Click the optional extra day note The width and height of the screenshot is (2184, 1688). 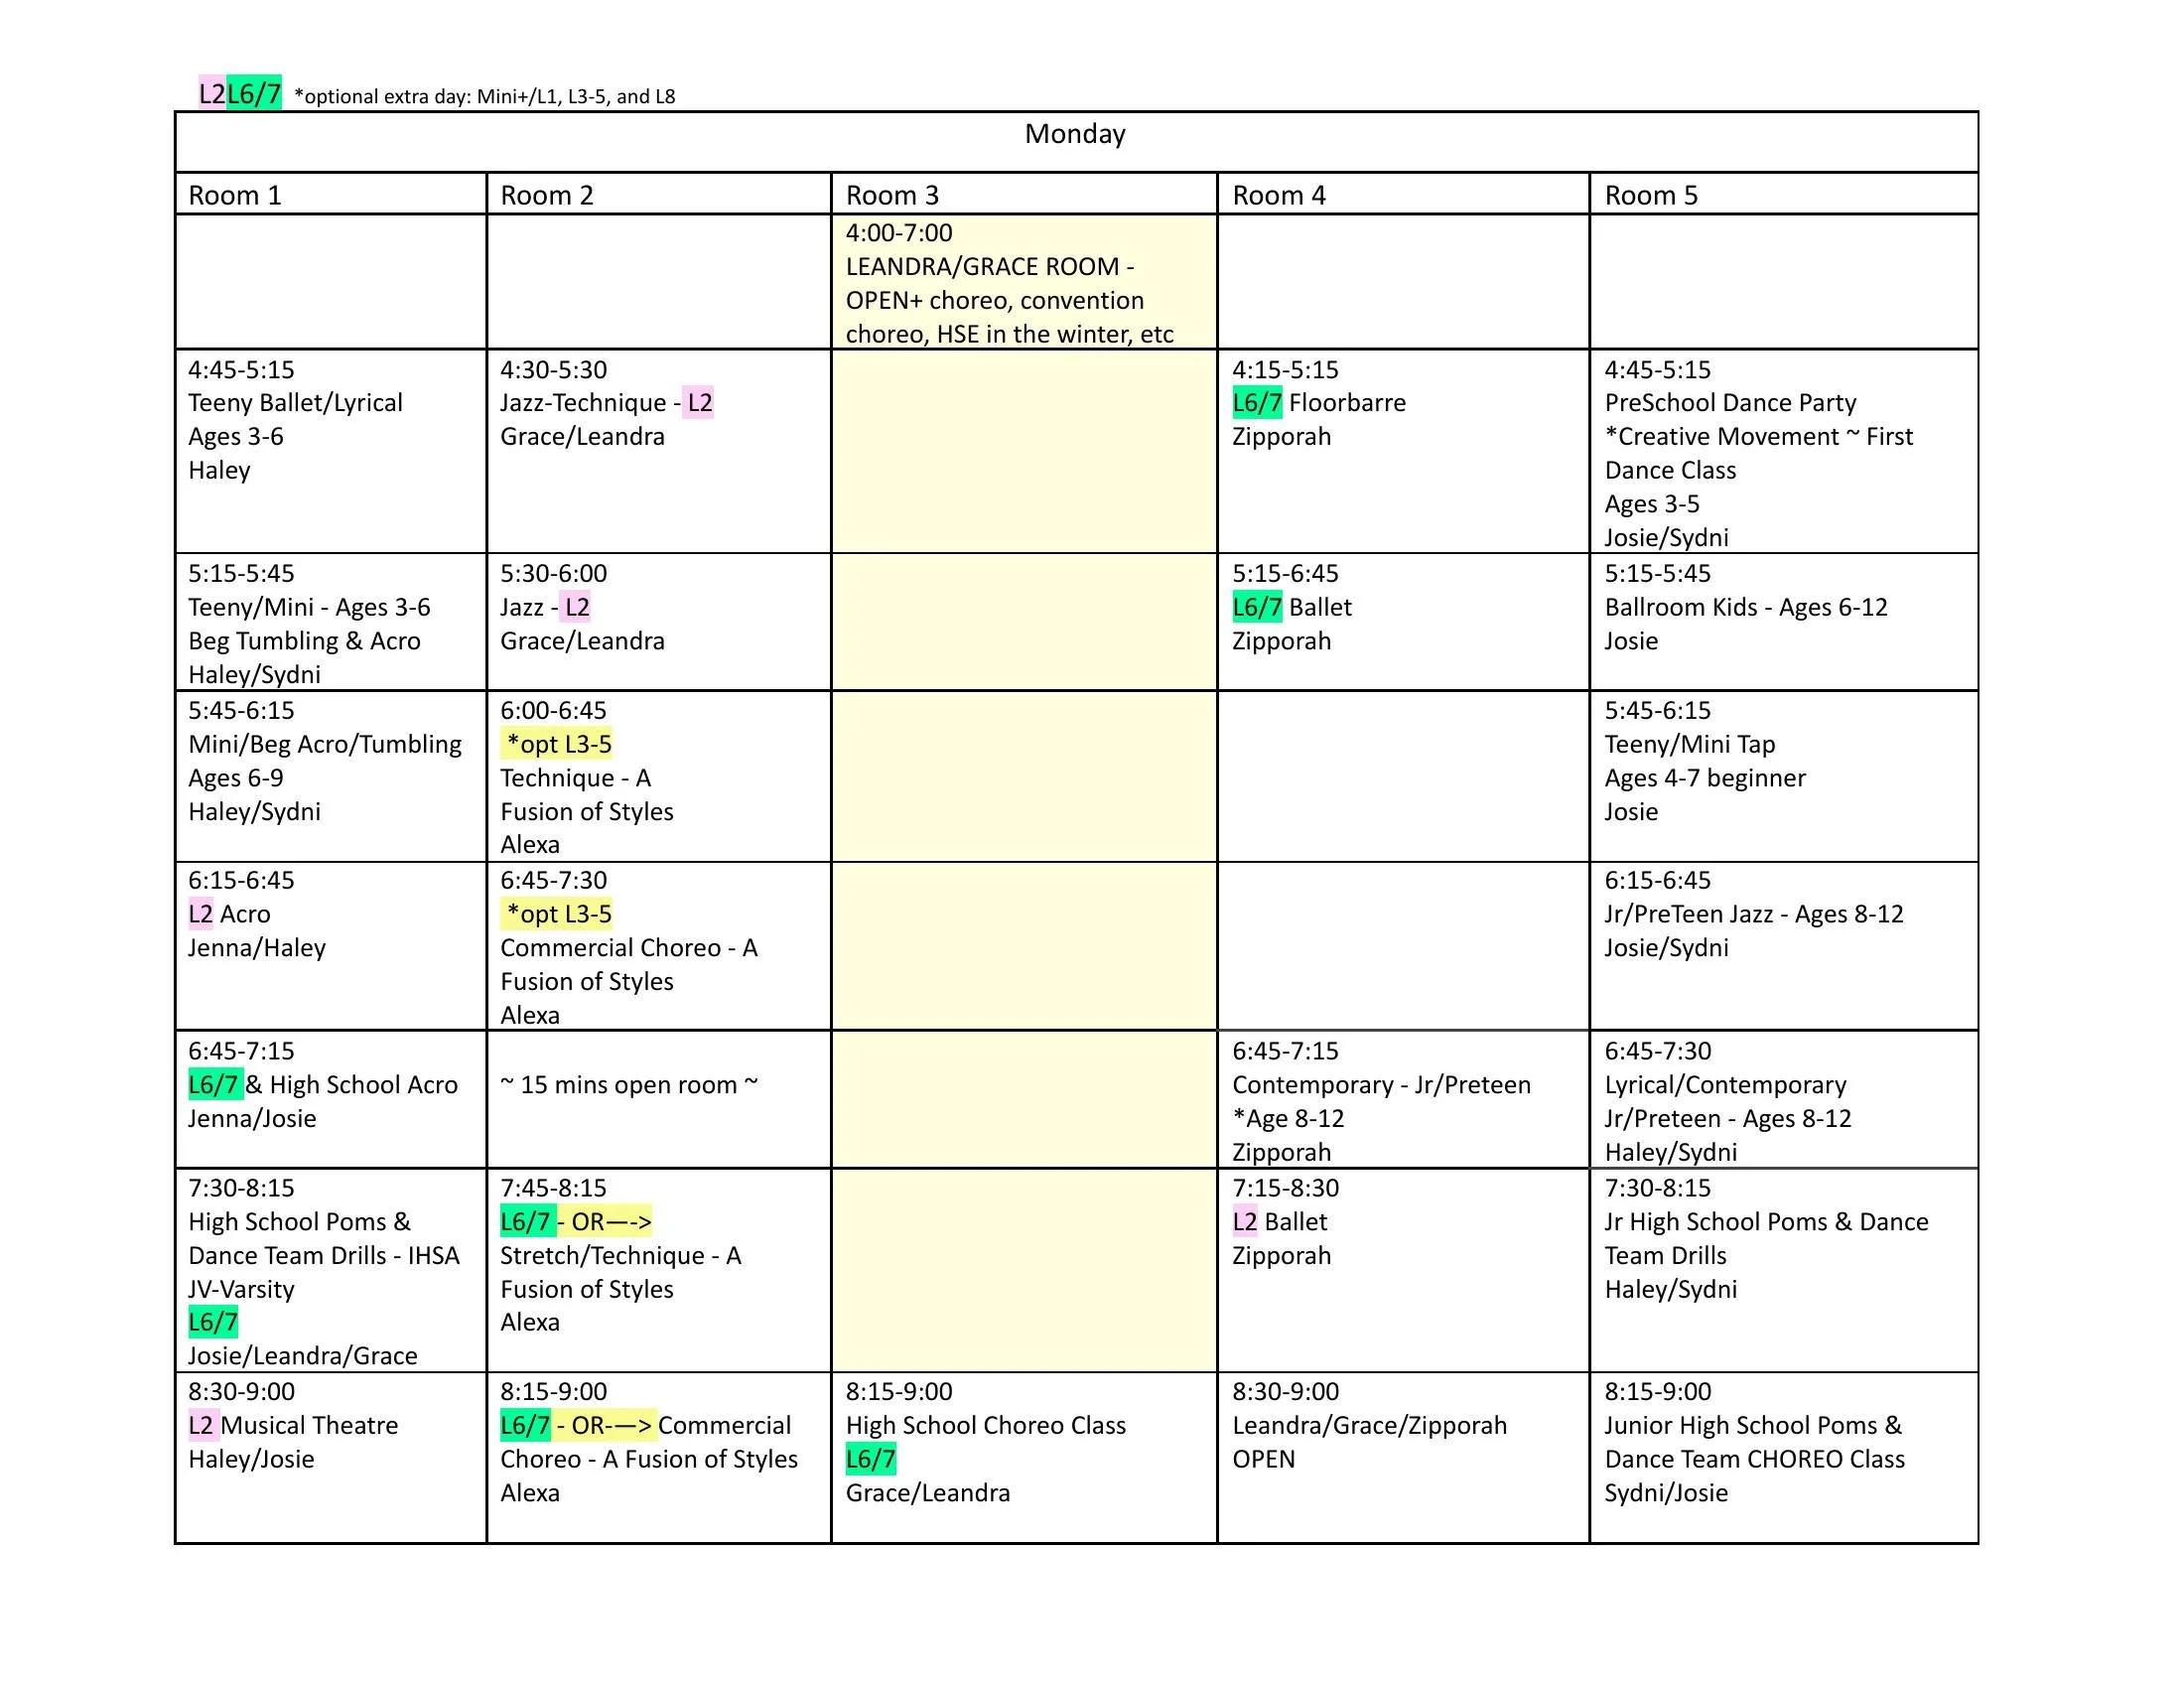[x=484, y=97]
